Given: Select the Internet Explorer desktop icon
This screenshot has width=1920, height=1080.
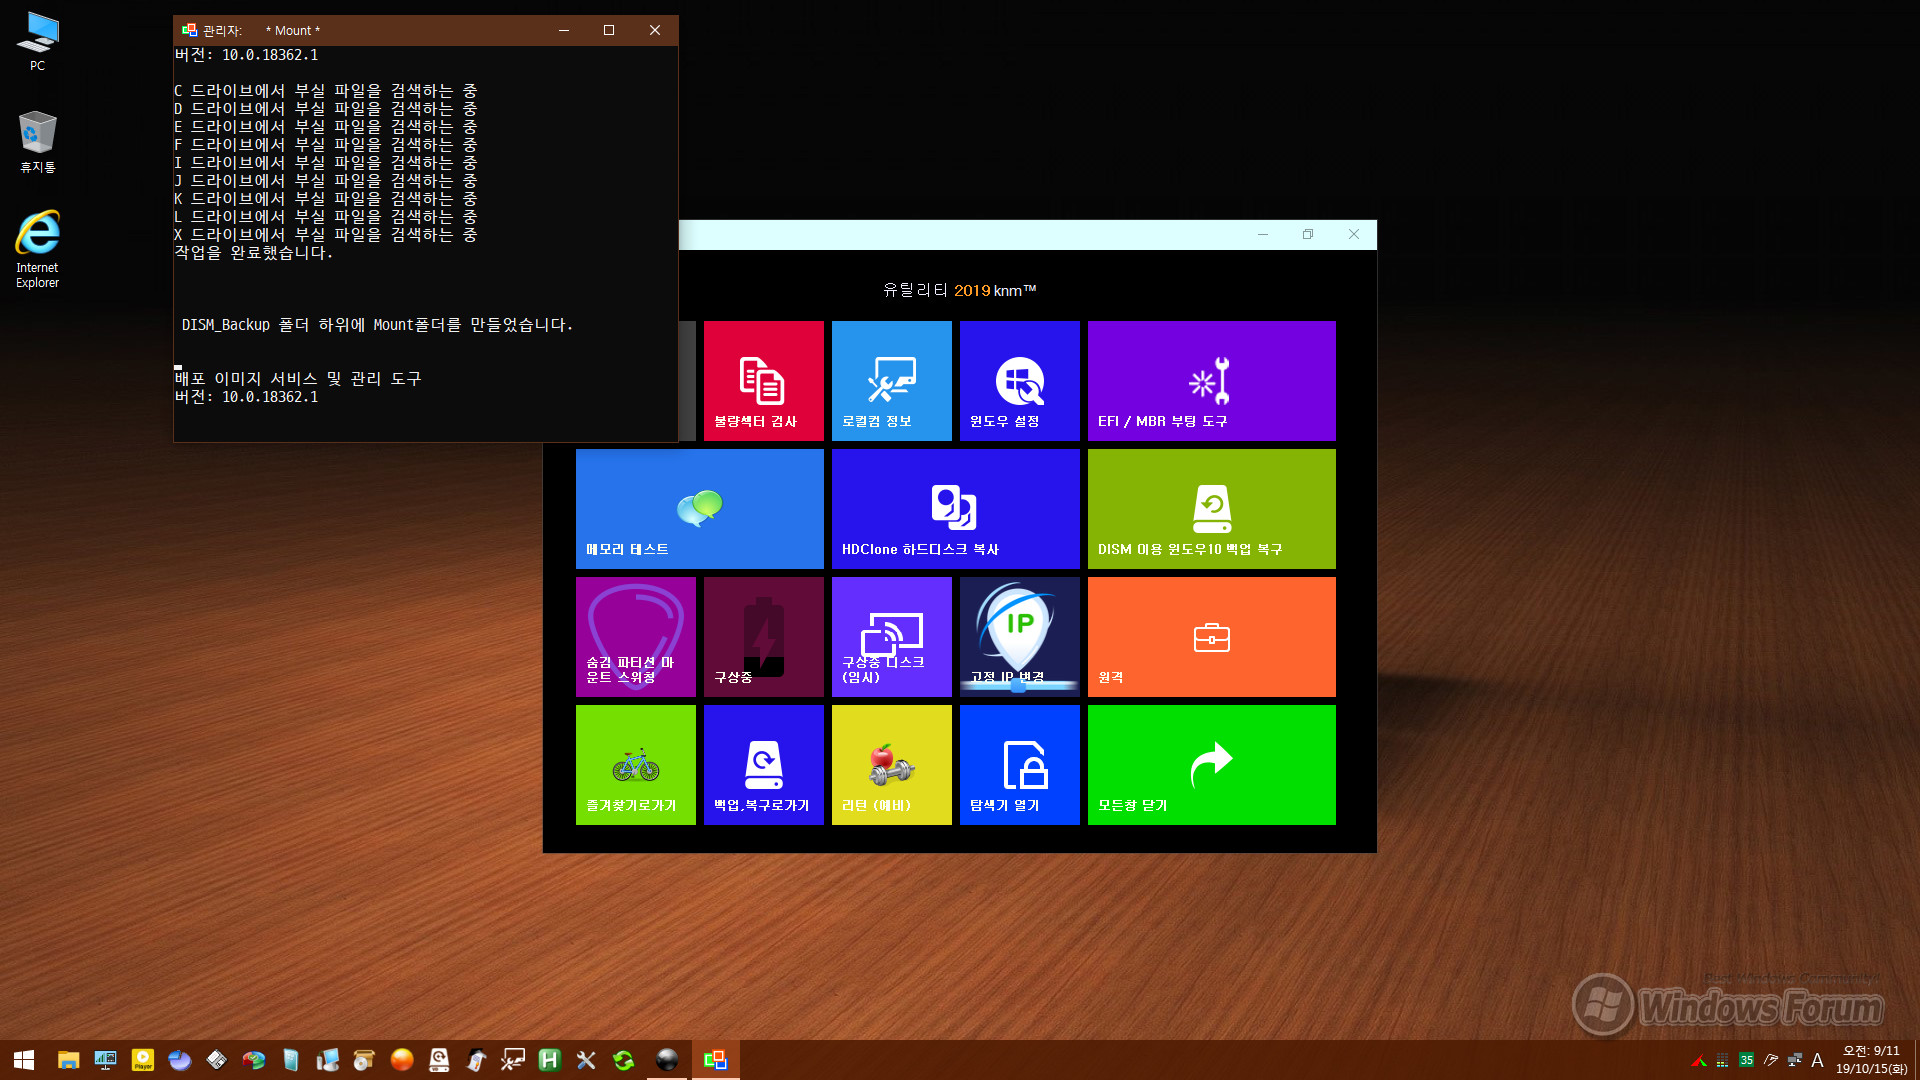Looking at the screenshot, I should [37, 249].
